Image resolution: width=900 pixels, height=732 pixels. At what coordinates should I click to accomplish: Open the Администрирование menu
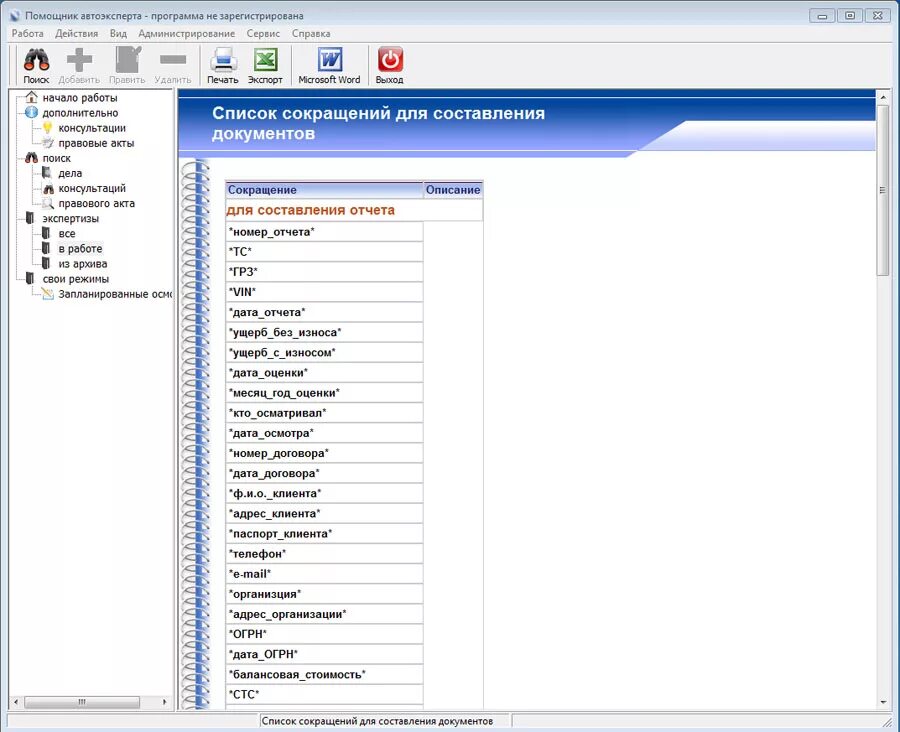187,33
